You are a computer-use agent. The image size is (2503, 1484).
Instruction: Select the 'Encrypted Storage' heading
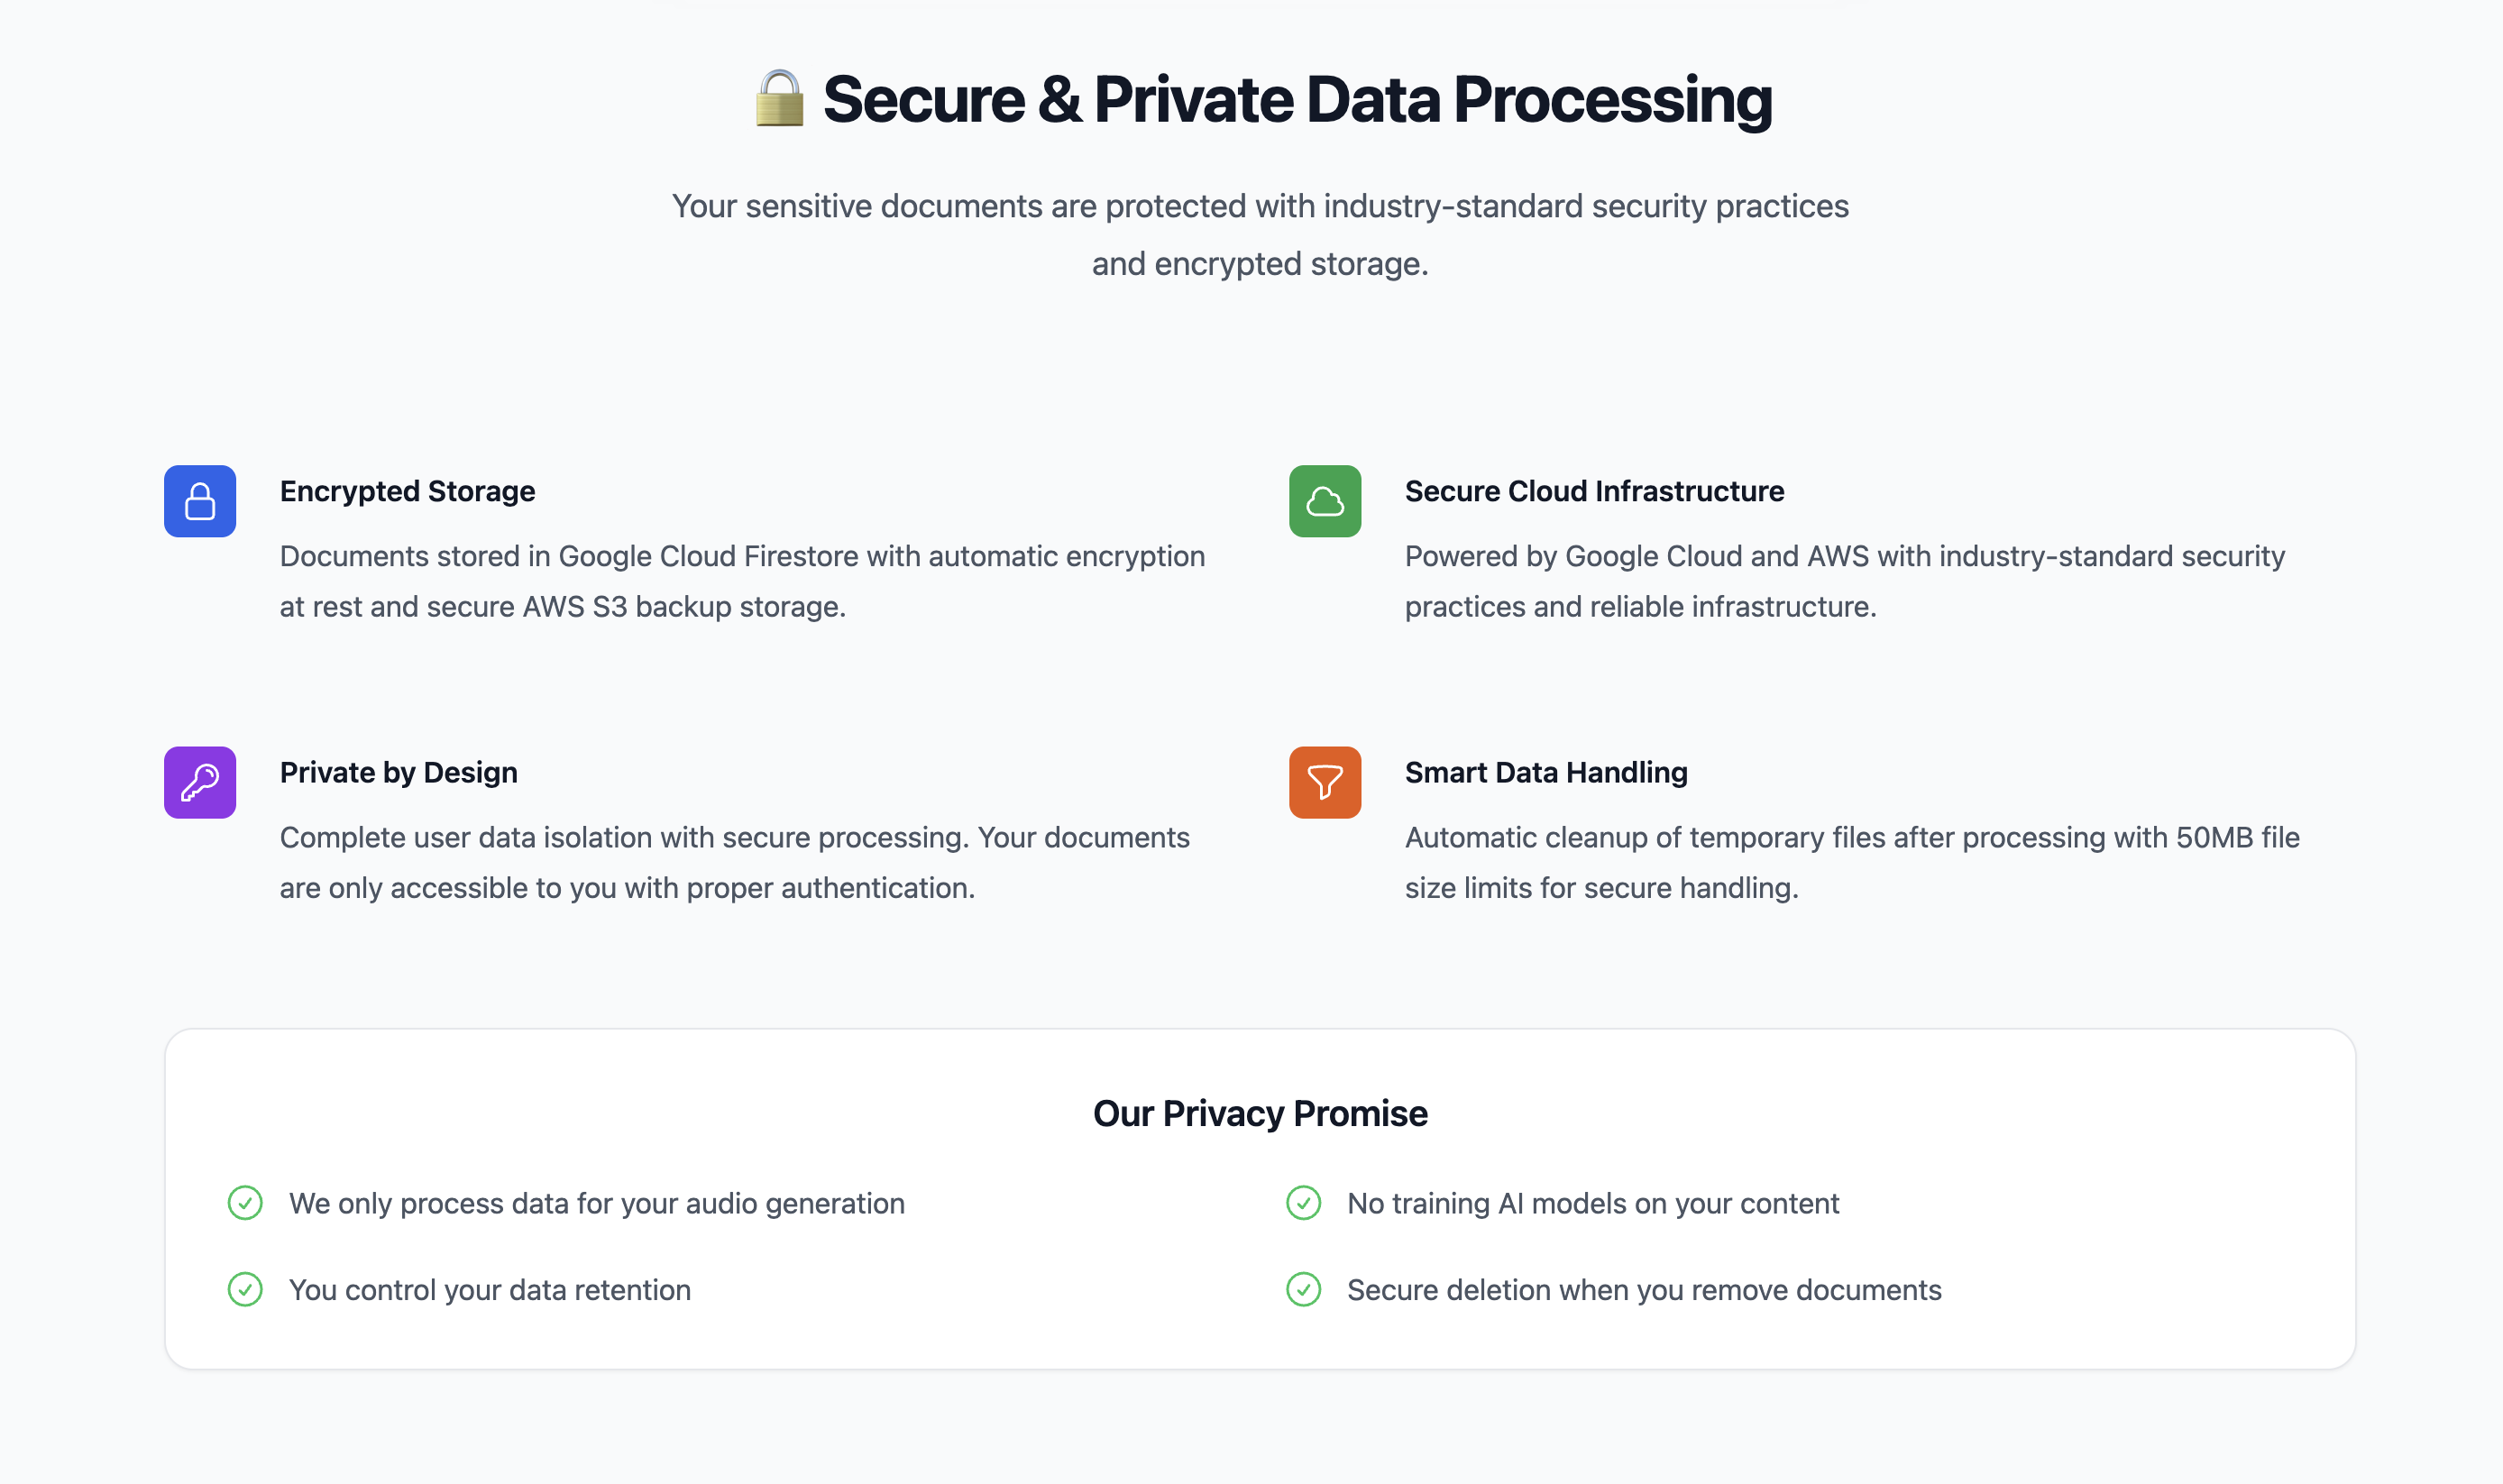tap(407, 491)
